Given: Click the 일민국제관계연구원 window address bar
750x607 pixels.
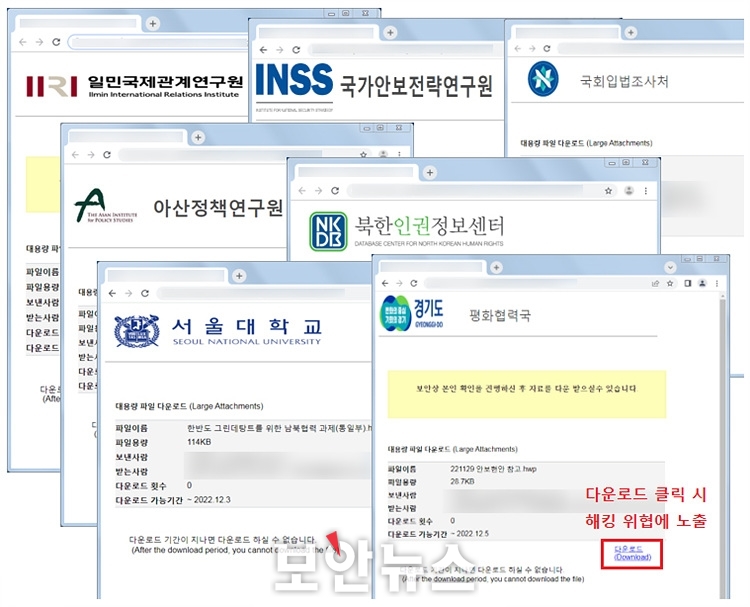Looking at the screenshot, I should click(158, 42).
